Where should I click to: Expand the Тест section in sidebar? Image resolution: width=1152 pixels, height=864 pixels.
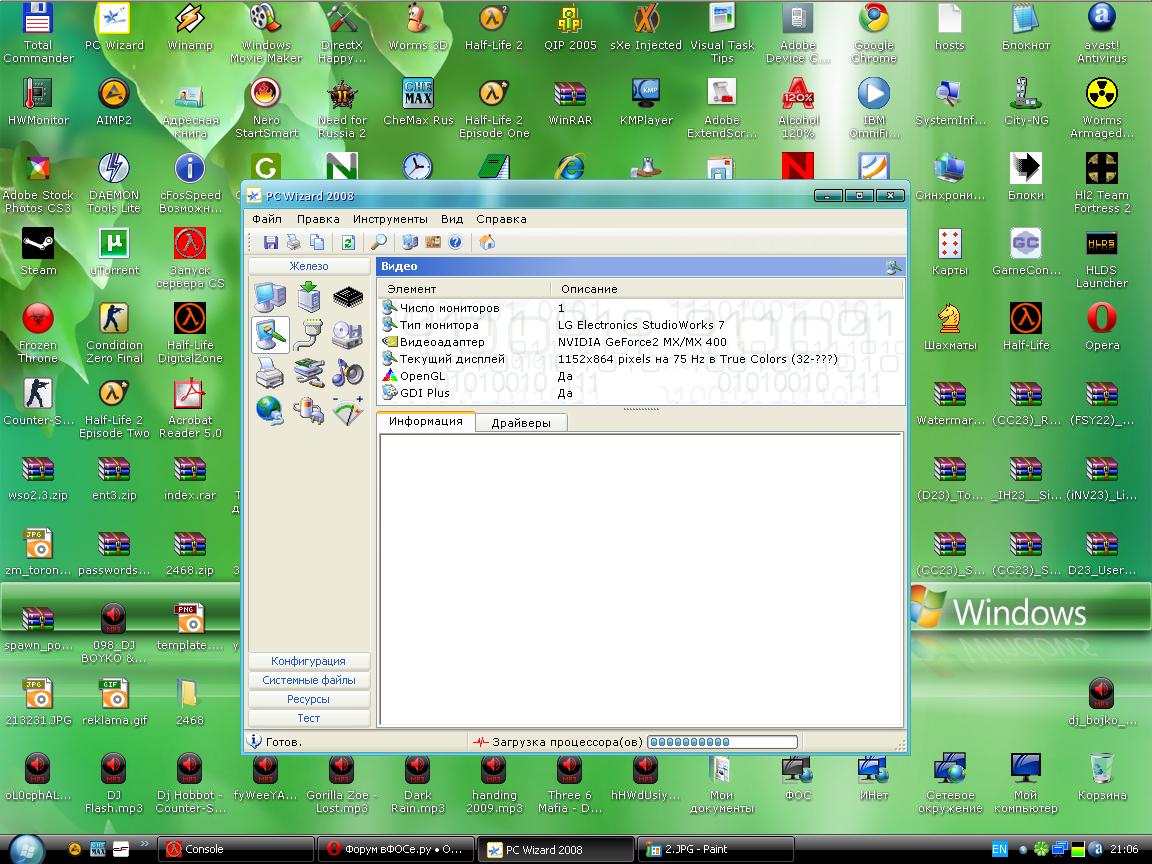pyautogui.click(x=309, y=718)
